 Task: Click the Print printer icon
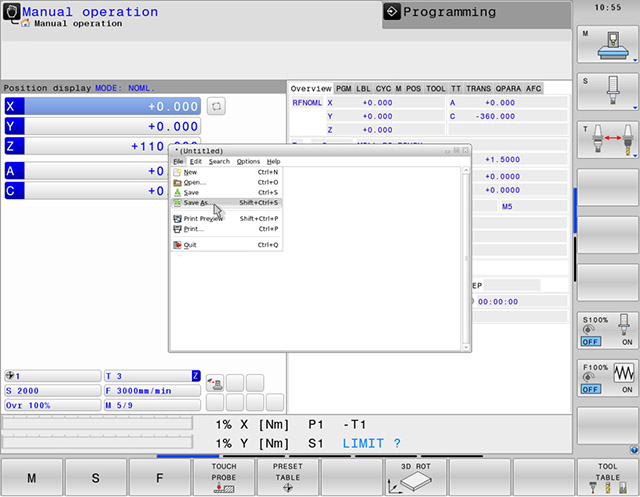click(x=178, y=229)
